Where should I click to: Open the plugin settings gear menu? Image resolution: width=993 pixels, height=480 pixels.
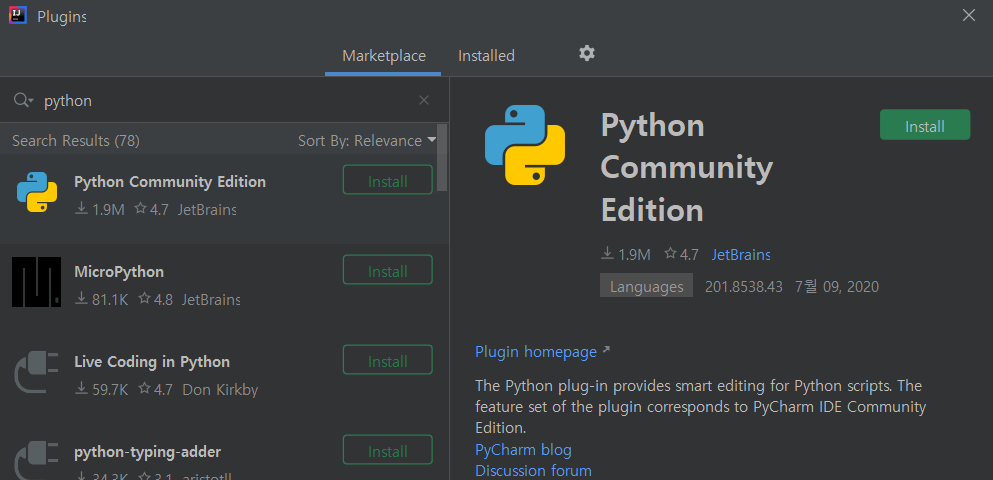(x=587, y=53)
